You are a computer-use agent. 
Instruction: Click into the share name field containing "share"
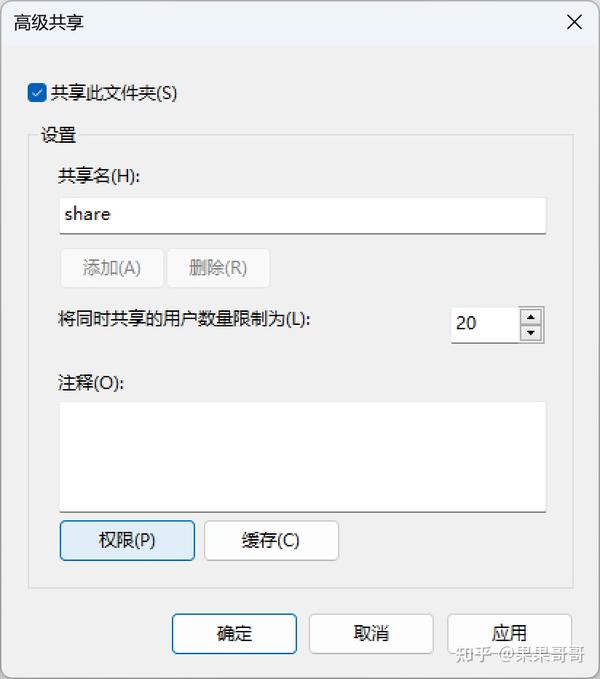pyautogui.click(x=303, y=215)
